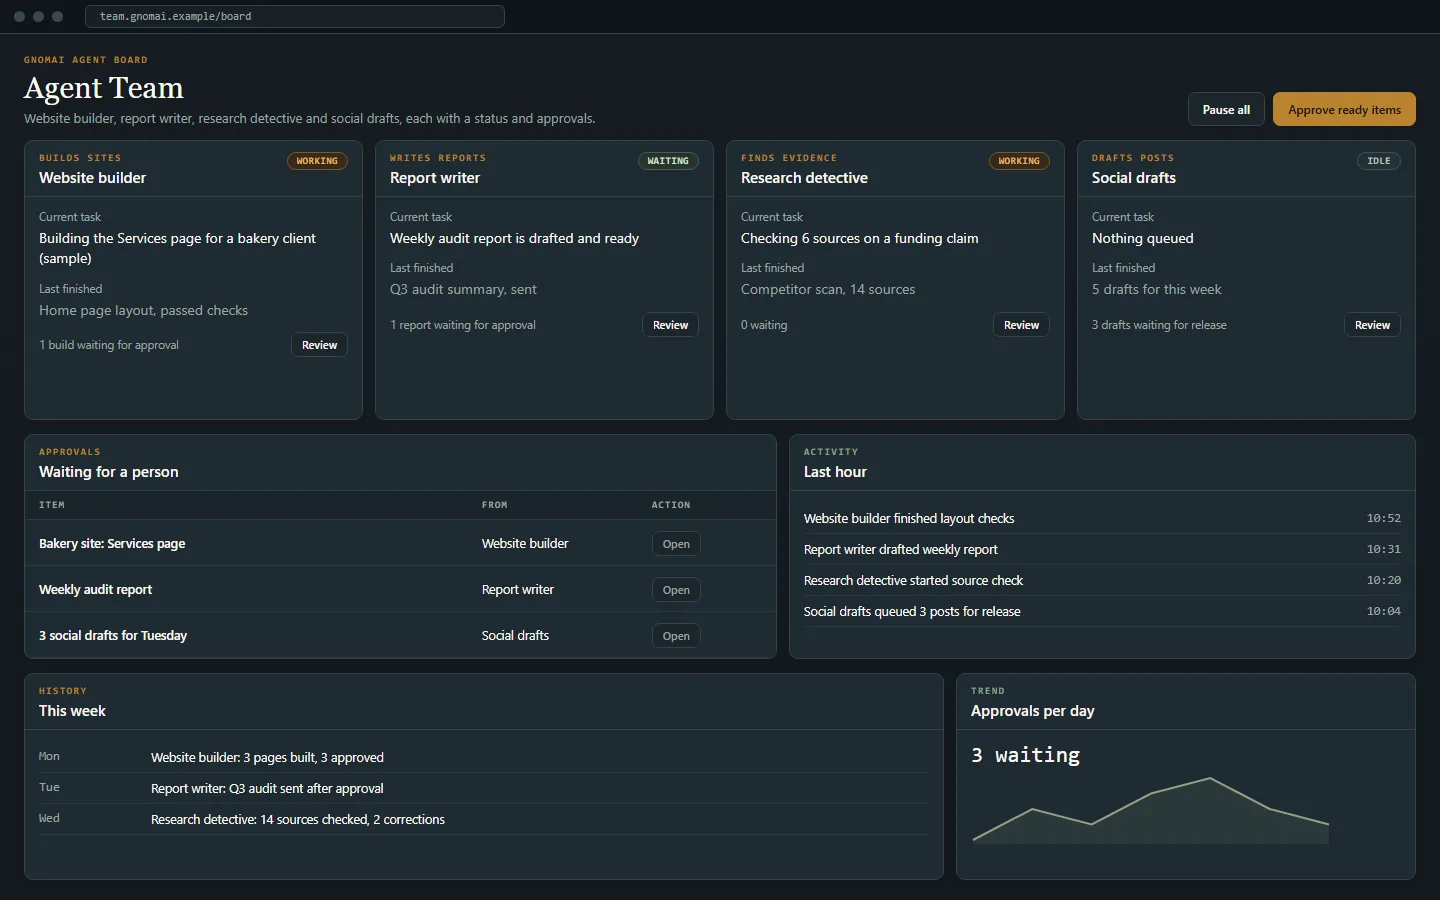The width and height of the screenshot is (1440, 900).
Task: Click "Bakery site: Services page" in approvals table
Action: coord(112,544)
